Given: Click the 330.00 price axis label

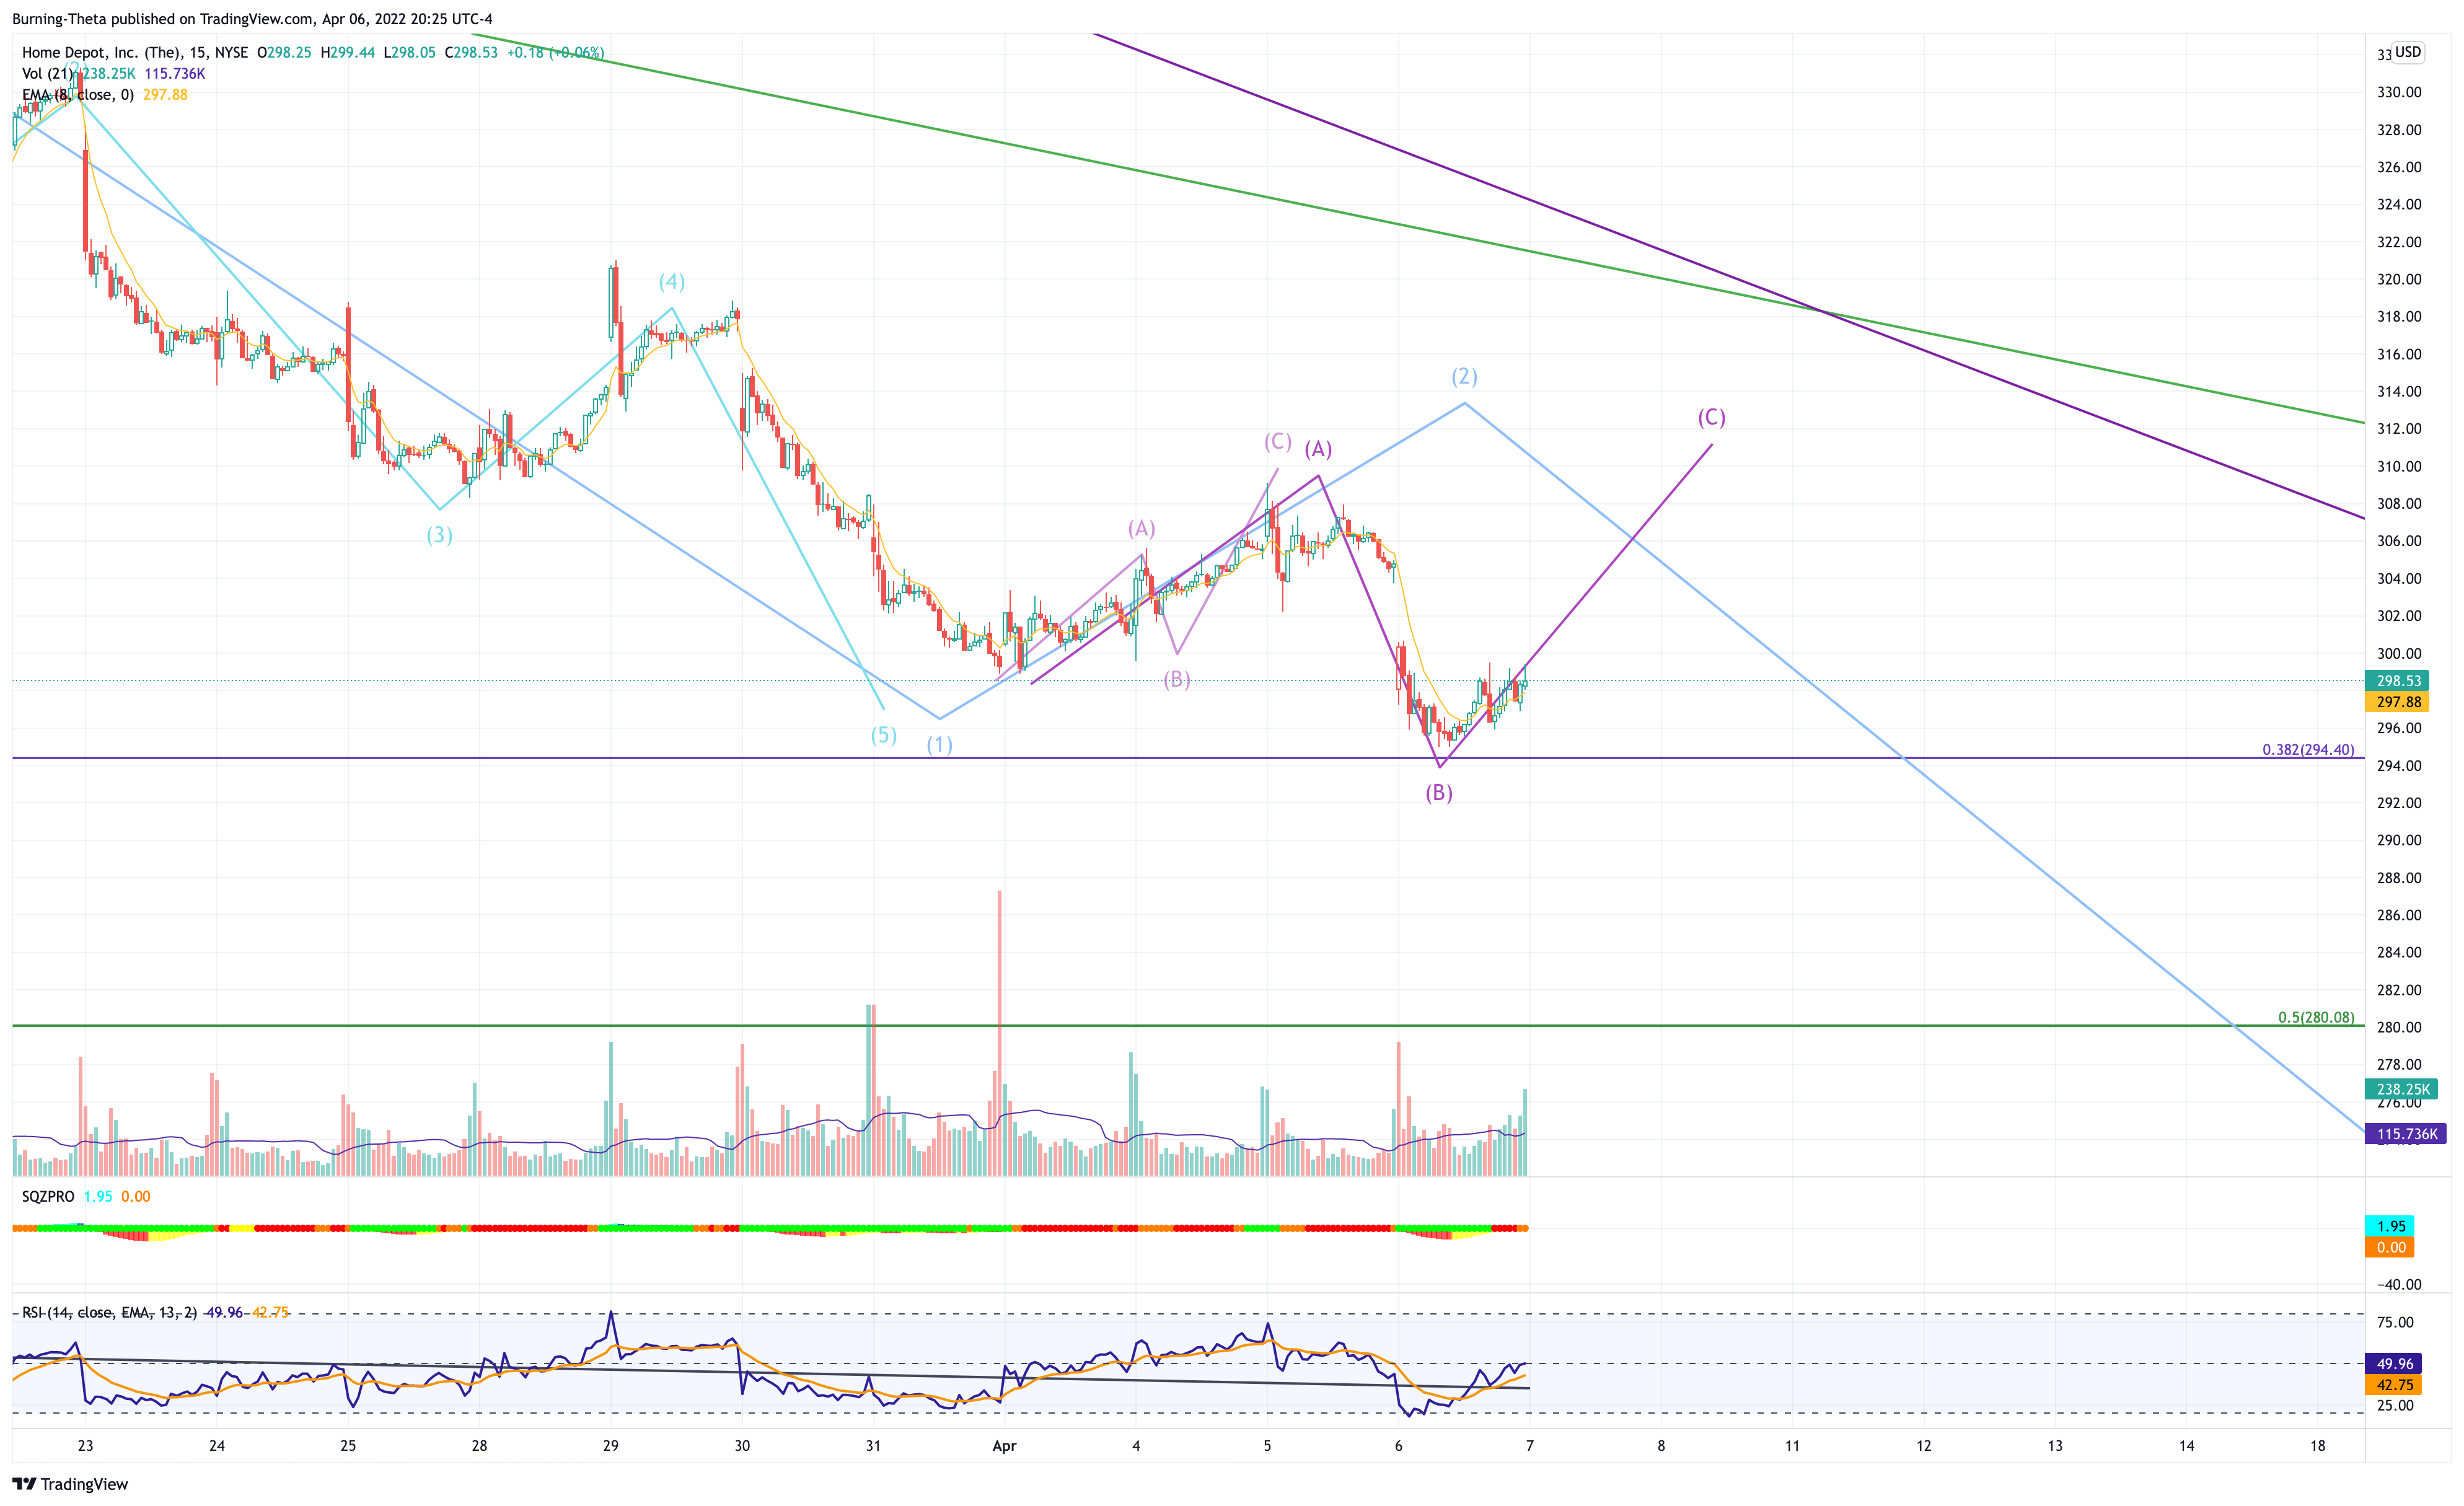Looking at the screenshot, I should coord(2399,92).
